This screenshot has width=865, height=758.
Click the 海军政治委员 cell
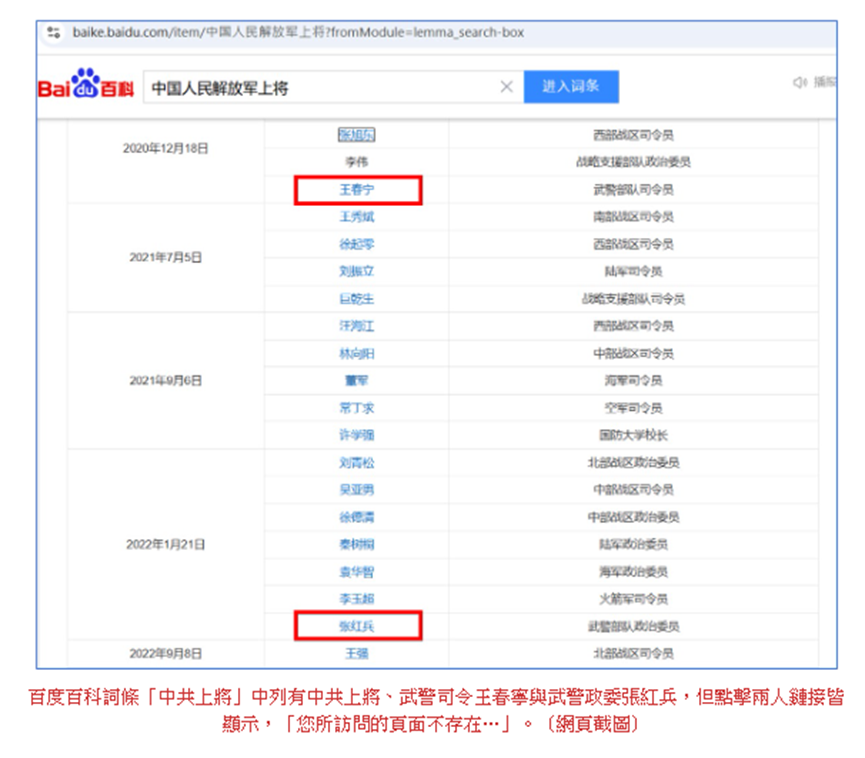633,572
